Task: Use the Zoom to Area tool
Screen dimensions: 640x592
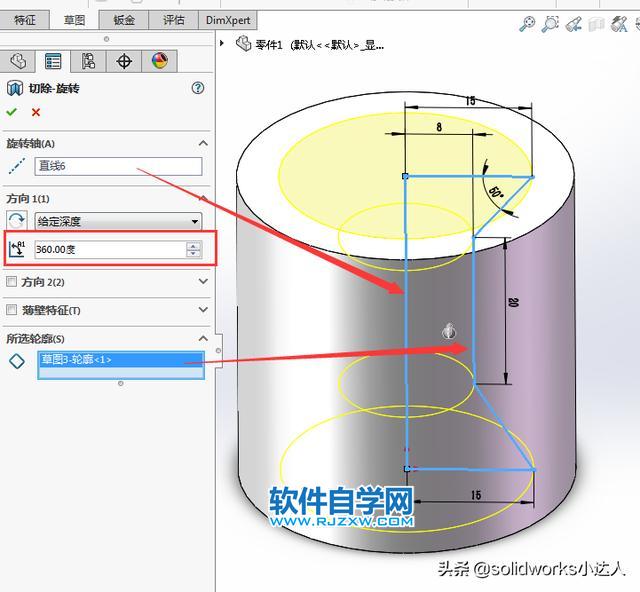Action: (x=550, y=24)
